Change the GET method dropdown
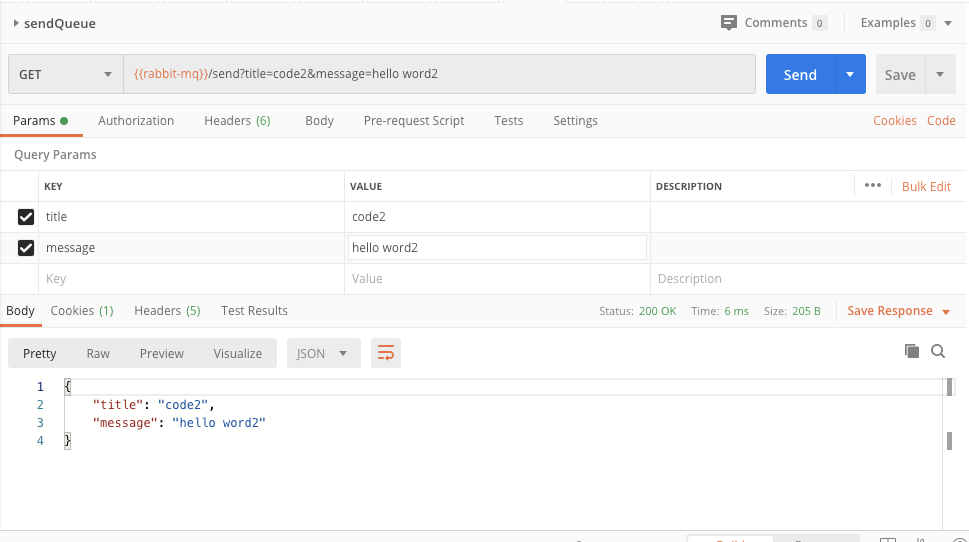 [x=66, y=74]
